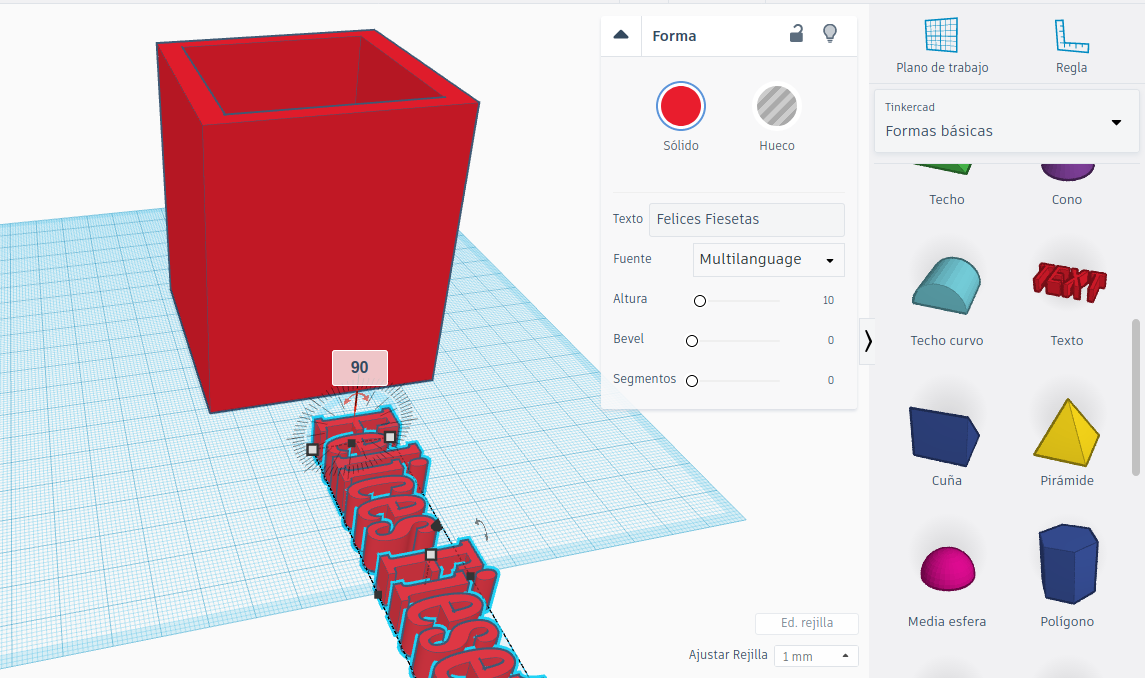Pick the Polígono shape
Viewport: 1145px width, 678px height.
(1066, 565)
